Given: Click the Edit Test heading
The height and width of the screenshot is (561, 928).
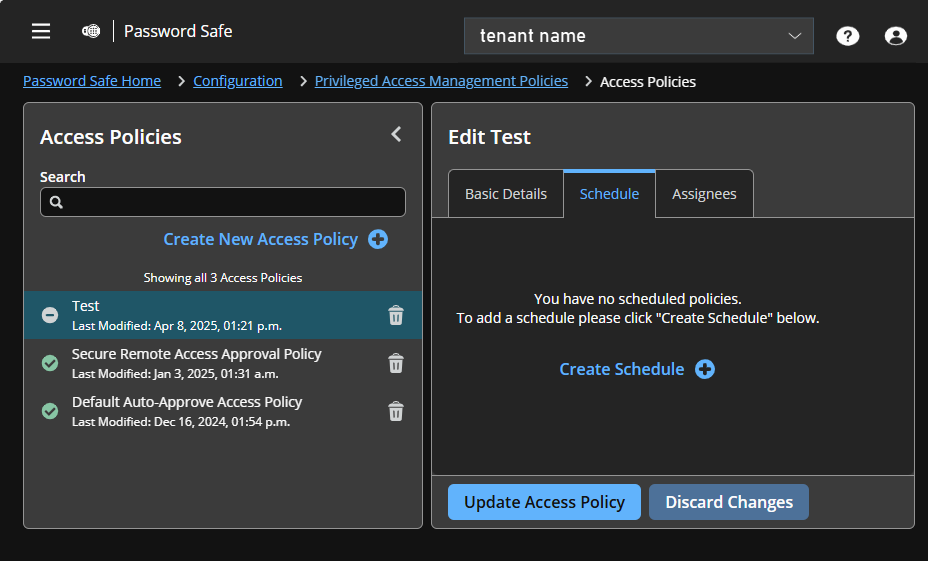Looking at the screenshot, I should [489, 137].
